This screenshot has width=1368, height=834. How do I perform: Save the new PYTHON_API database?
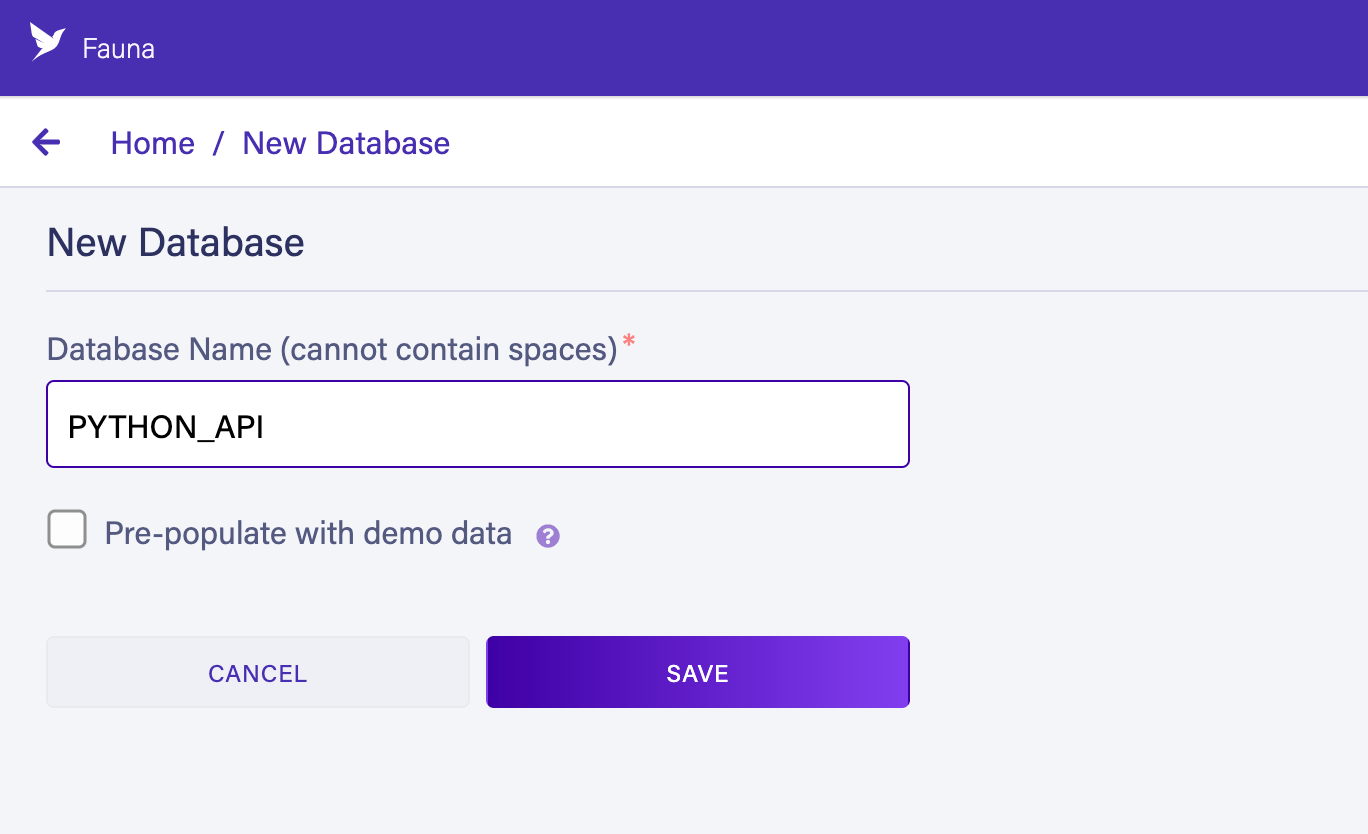[x=698, y=673]
